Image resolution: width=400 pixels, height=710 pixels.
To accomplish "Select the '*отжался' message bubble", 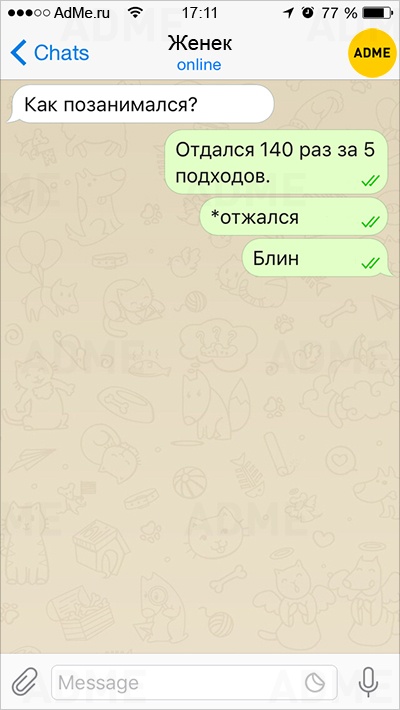I will [294, 216].
